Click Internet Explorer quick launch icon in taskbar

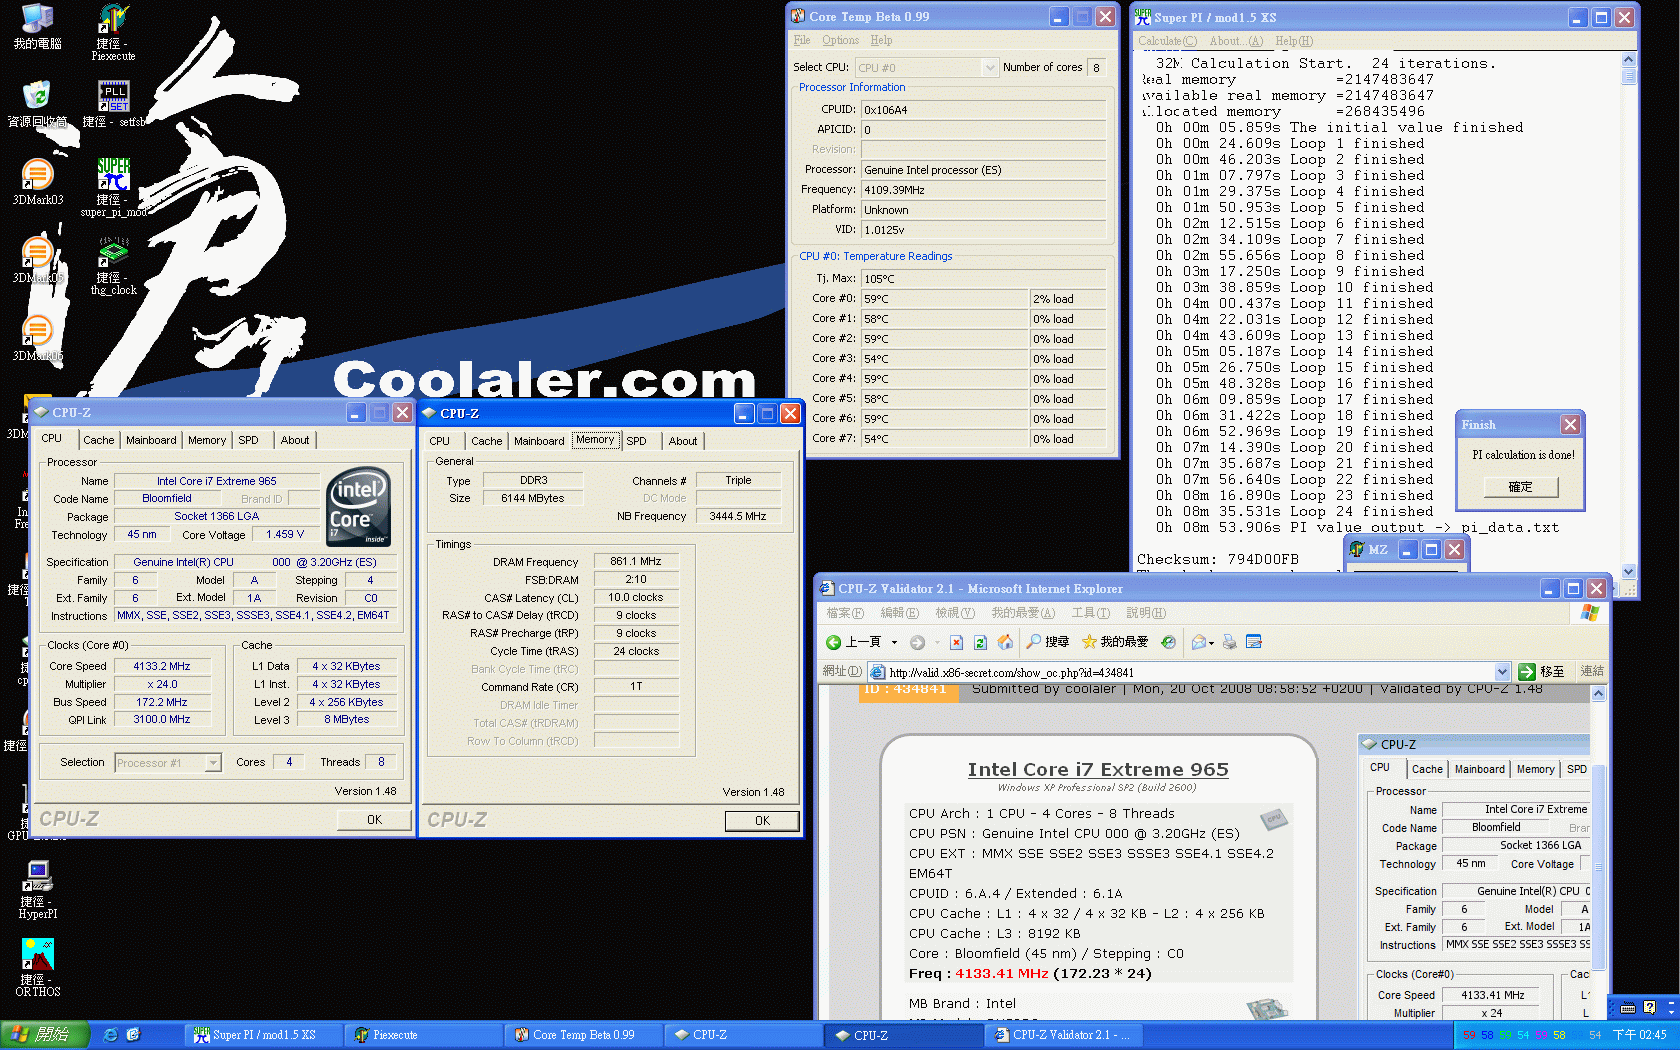tap(111, 1035)
